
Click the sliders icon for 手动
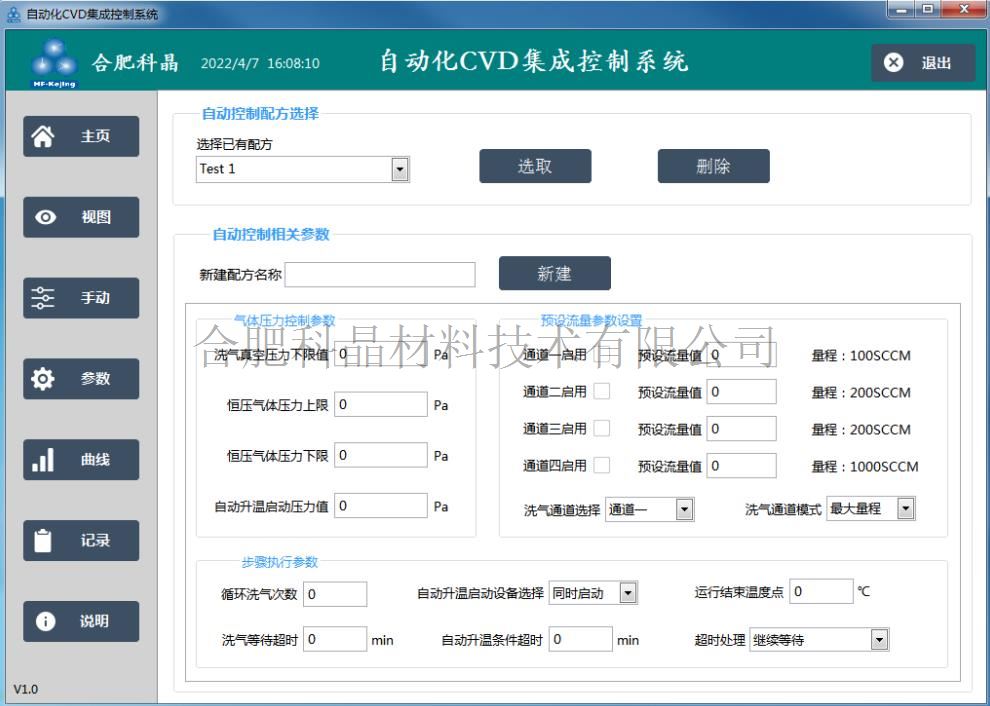[x=45, y=298]
